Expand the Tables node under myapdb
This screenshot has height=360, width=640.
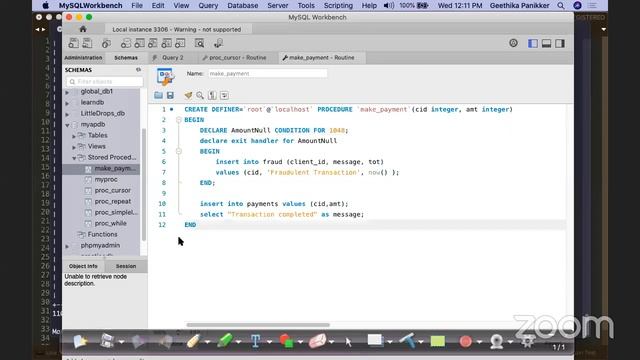click(74, 136)
